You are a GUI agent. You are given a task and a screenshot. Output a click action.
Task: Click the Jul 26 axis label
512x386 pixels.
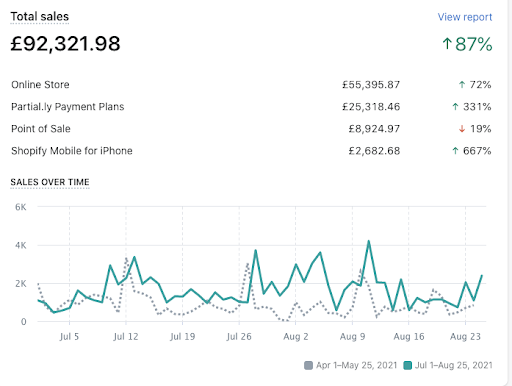[x=239, y=337]
